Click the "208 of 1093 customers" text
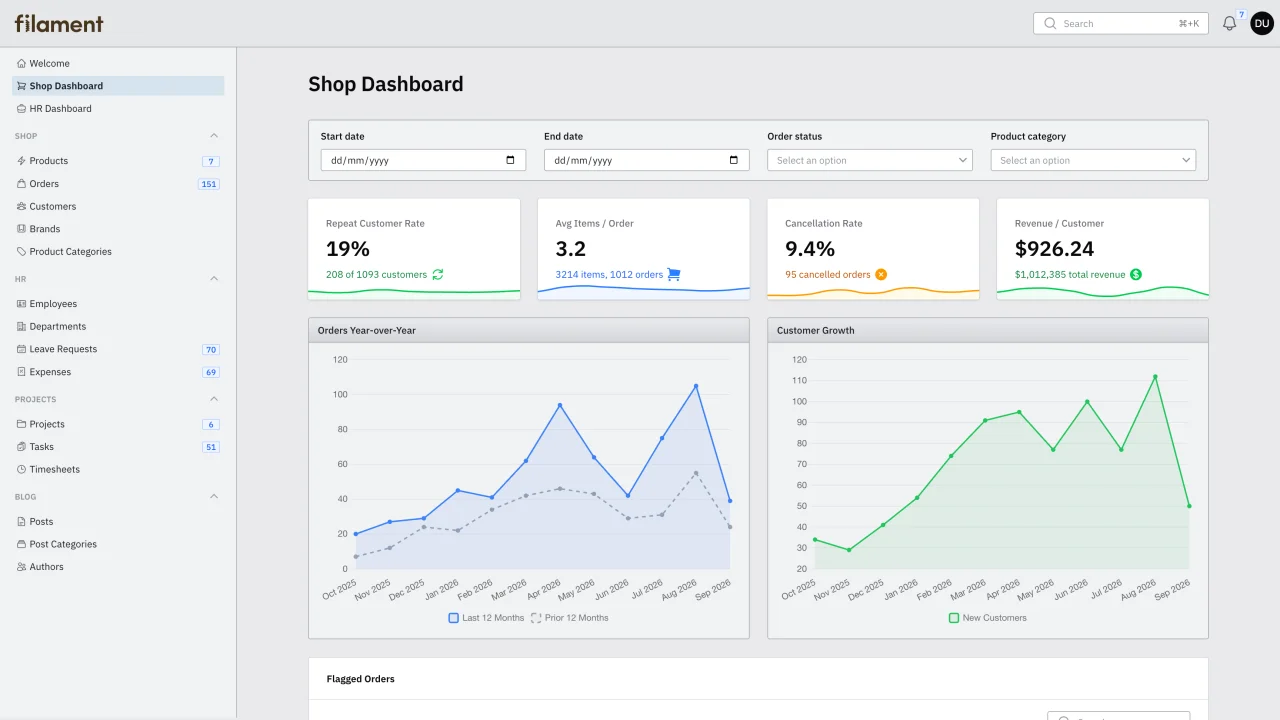The height and width of the screenshot is (720, 1280). point(376,274)
